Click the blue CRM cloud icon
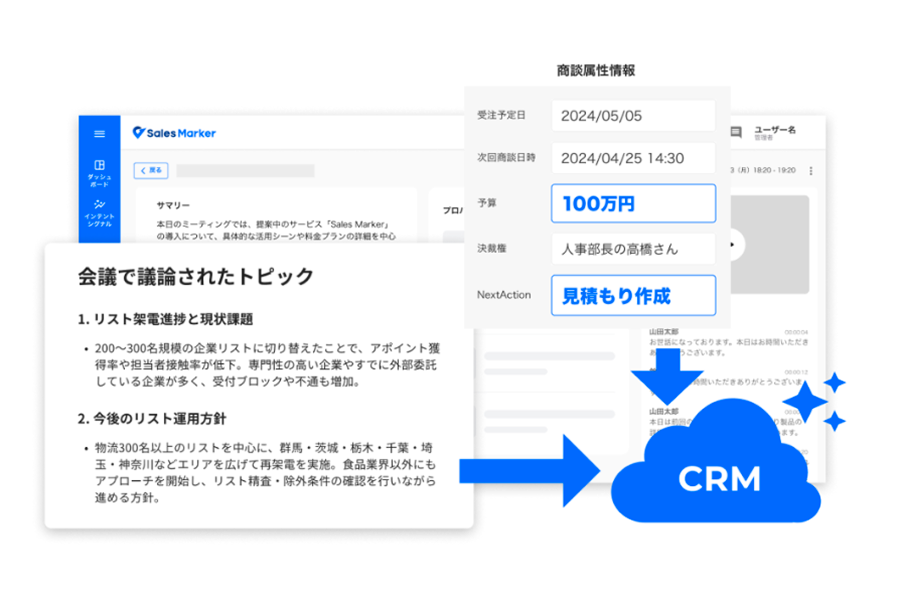The width and height of the screenshot is (900, 602). 719,471
